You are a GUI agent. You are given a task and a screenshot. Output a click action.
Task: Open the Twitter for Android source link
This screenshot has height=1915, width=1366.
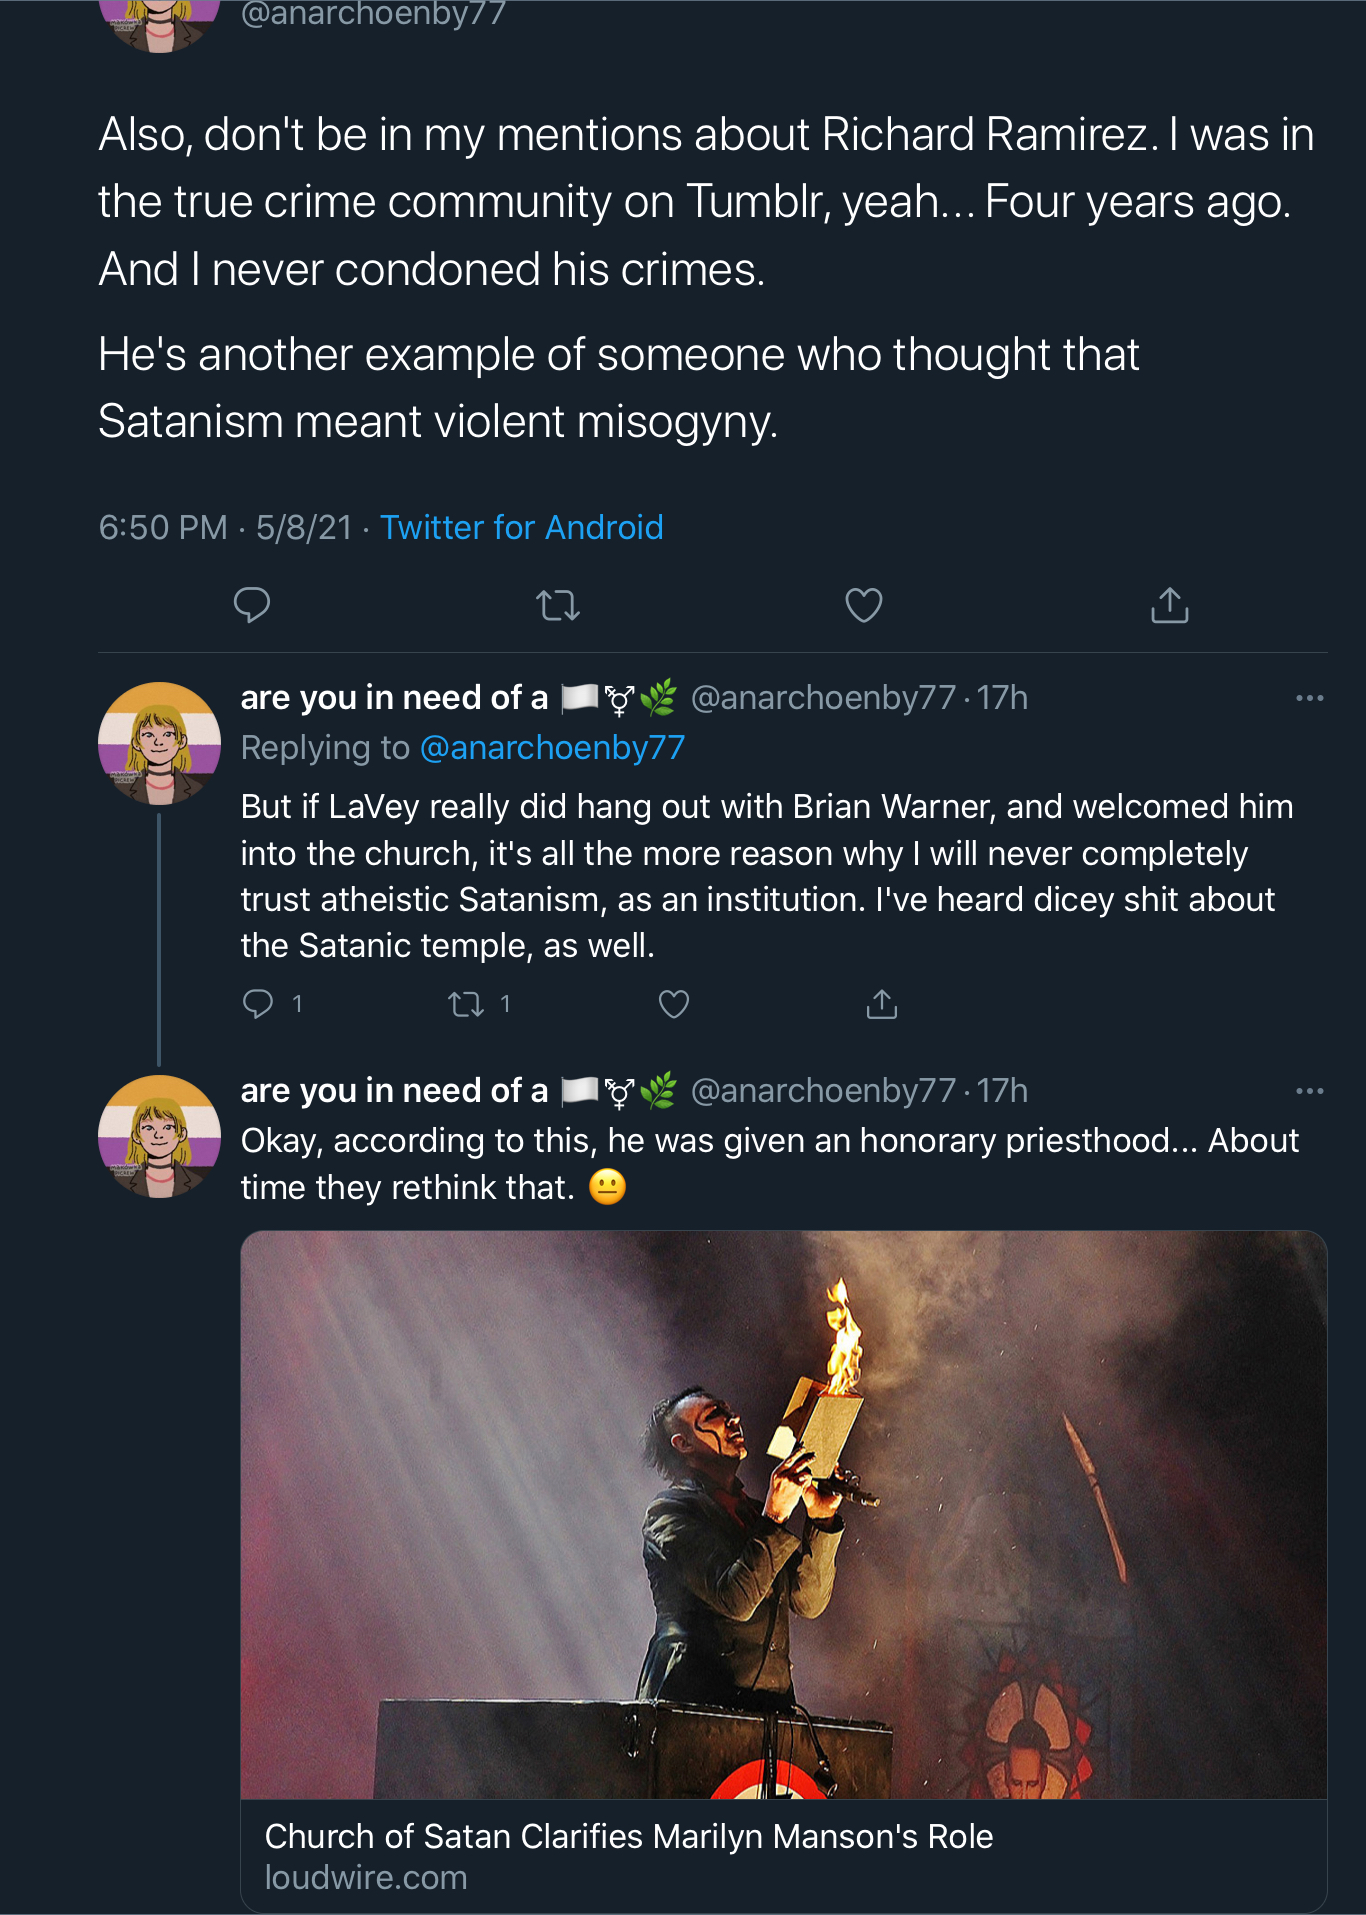coord(522,527)
